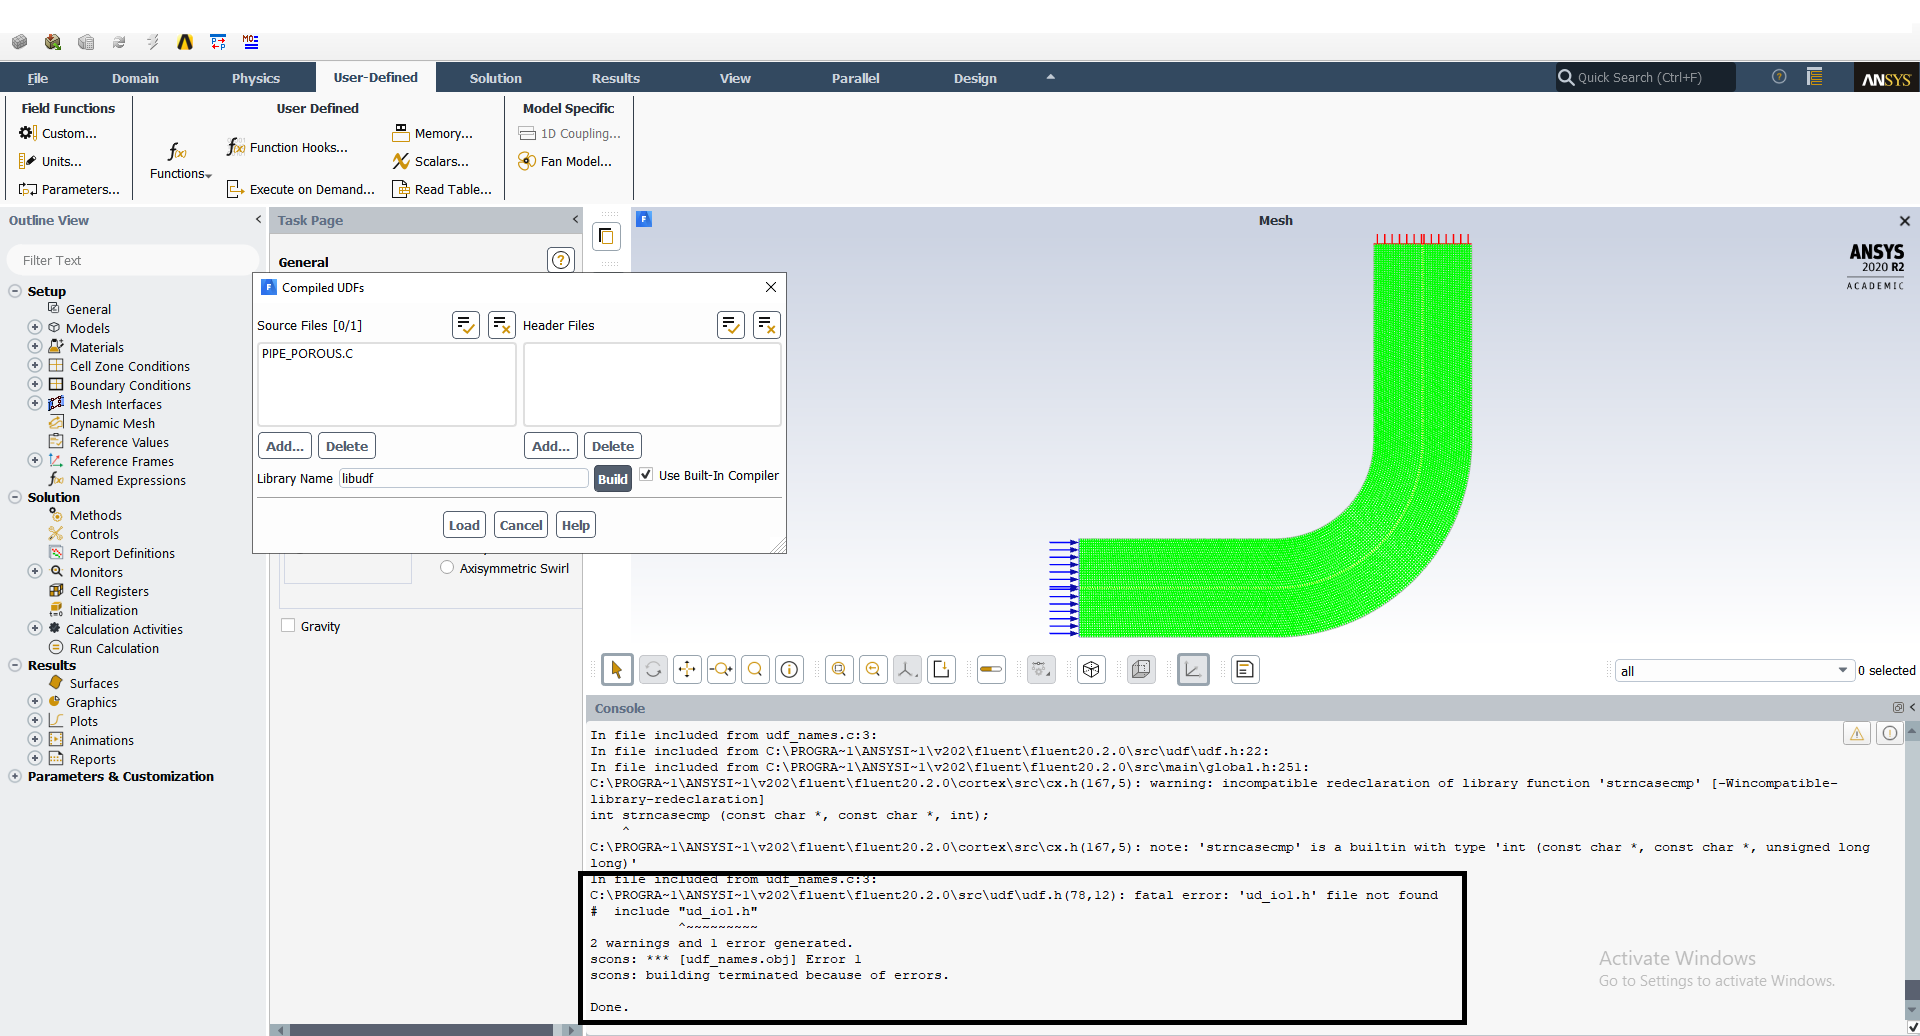Fit mesh to window
This screenshot has width=1920, height=1036.
point(839,670)
